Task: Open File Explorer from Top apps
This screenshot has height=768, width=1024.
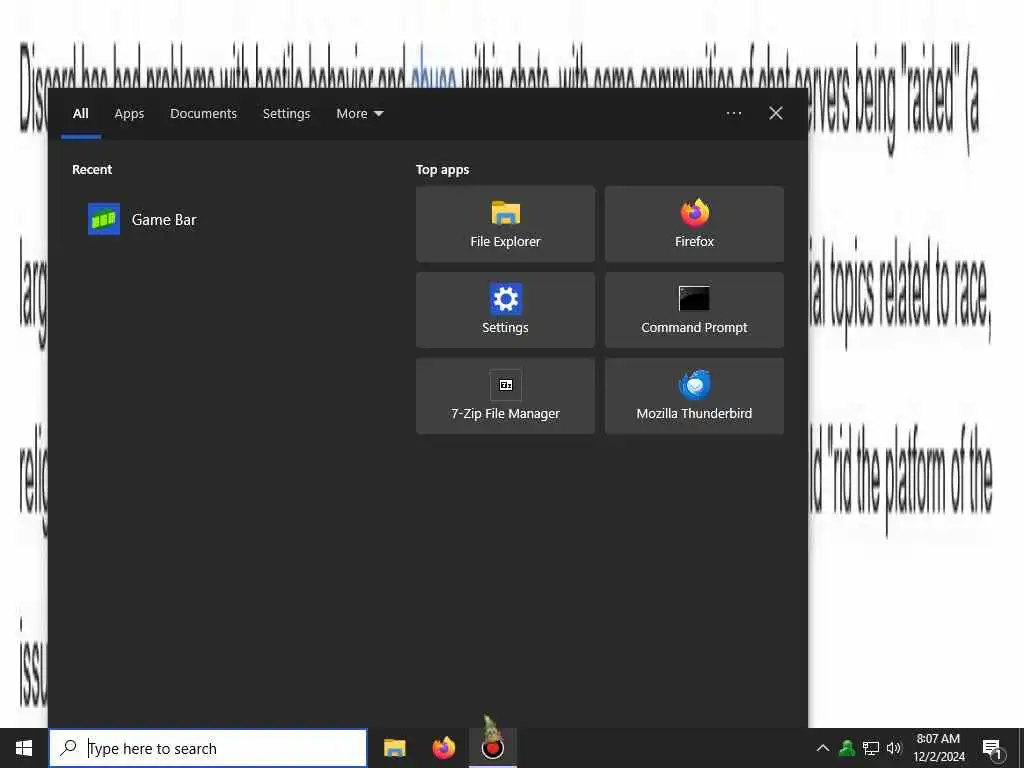Action: point(505,224)
